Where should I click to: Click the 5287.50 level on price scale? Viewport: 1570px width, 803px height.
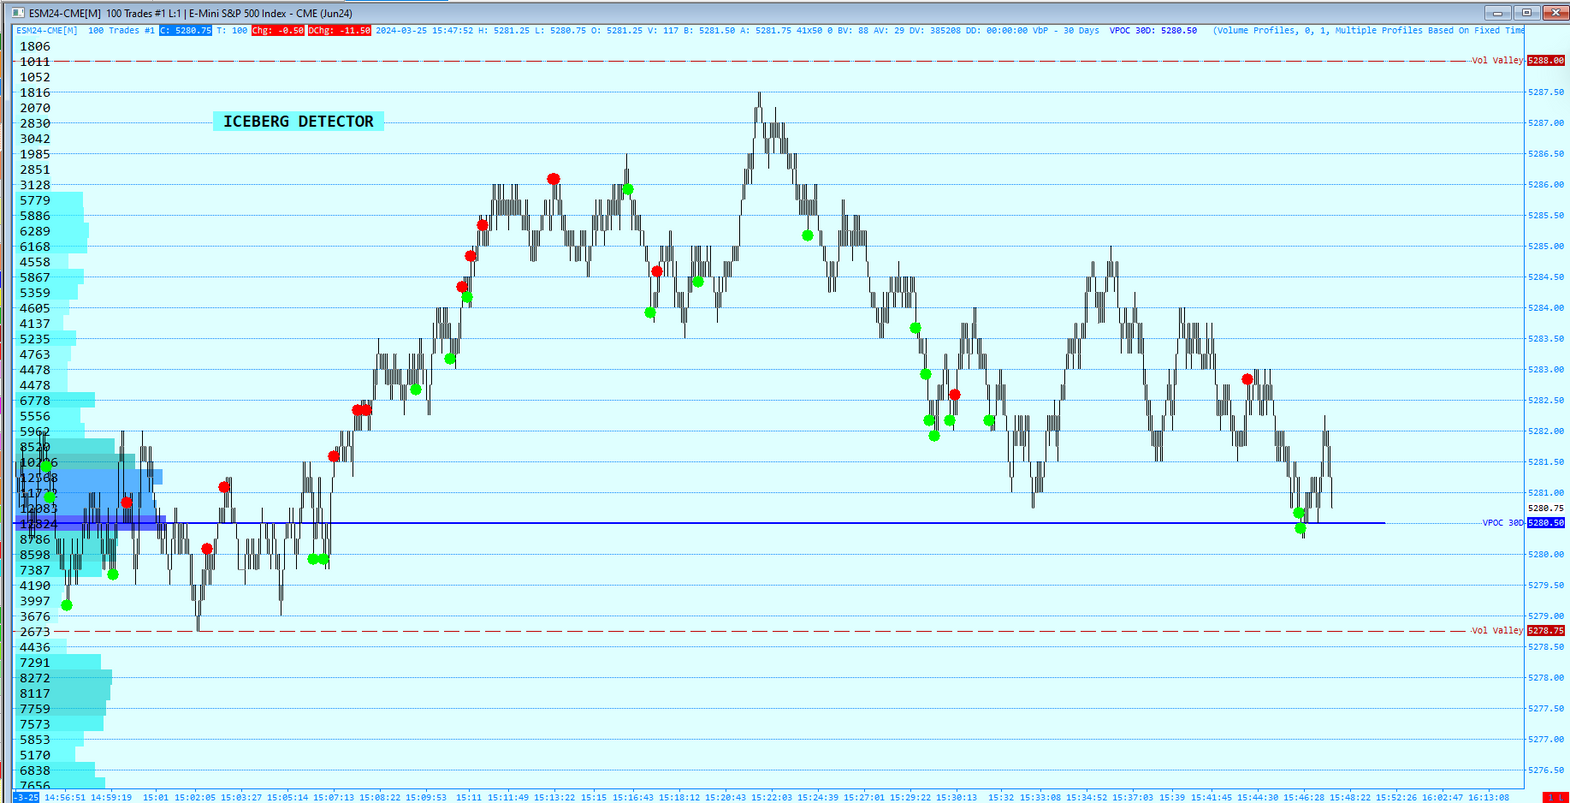[1545, 92]
